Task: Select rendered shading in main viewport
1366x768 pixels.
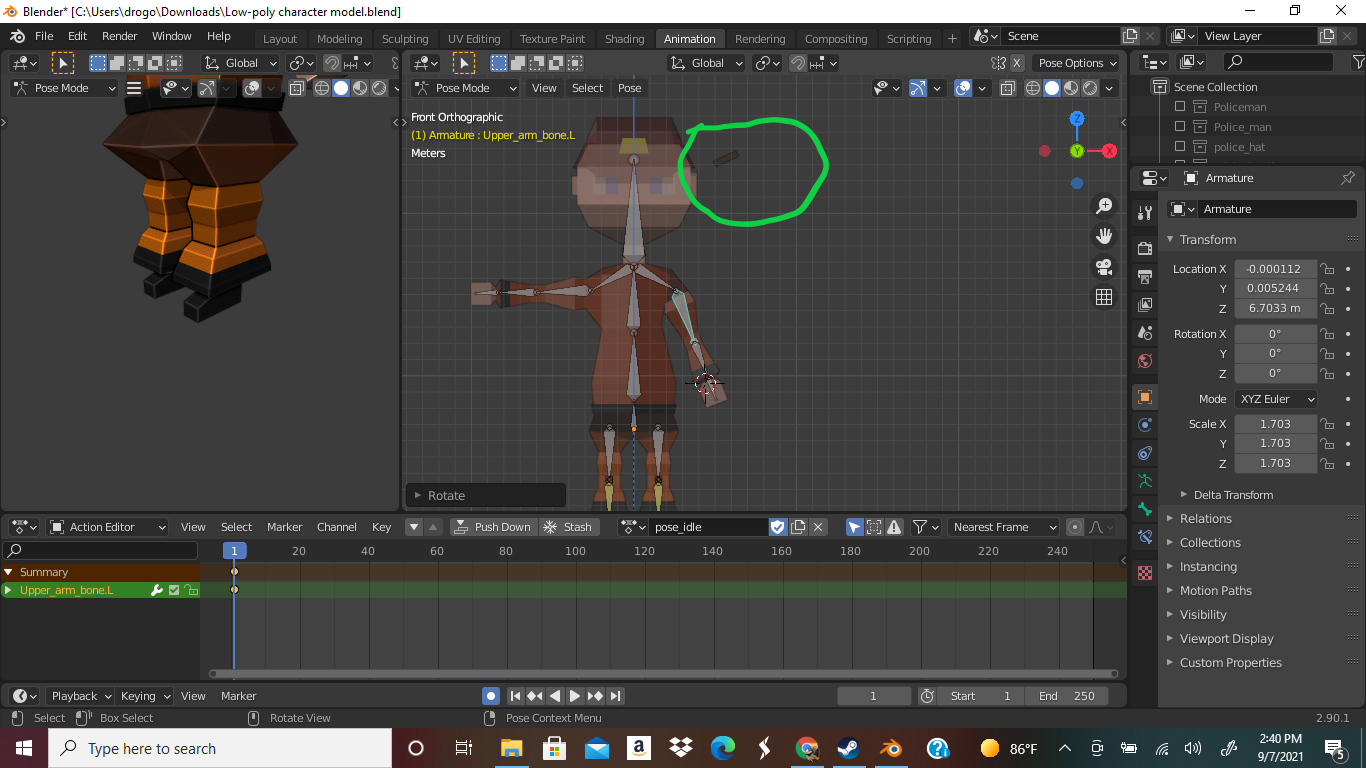Action: [1090, 88]
